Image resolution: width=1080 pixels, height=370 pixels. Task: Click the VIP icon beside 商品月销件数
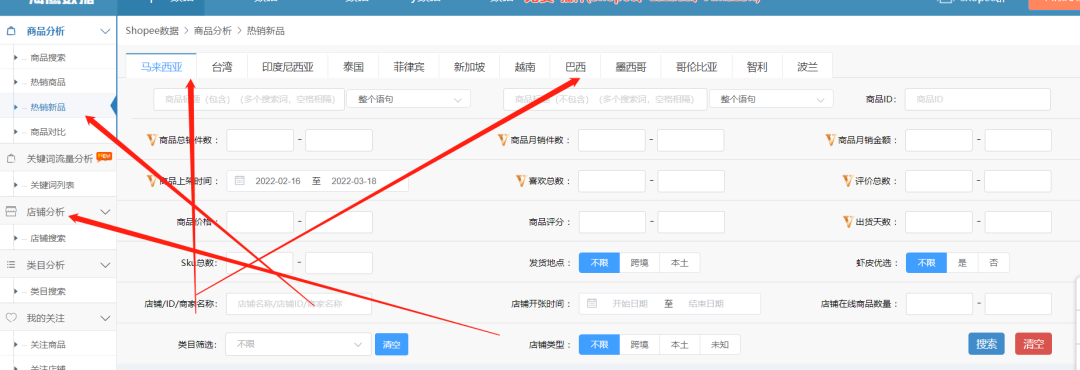point(503,140)
